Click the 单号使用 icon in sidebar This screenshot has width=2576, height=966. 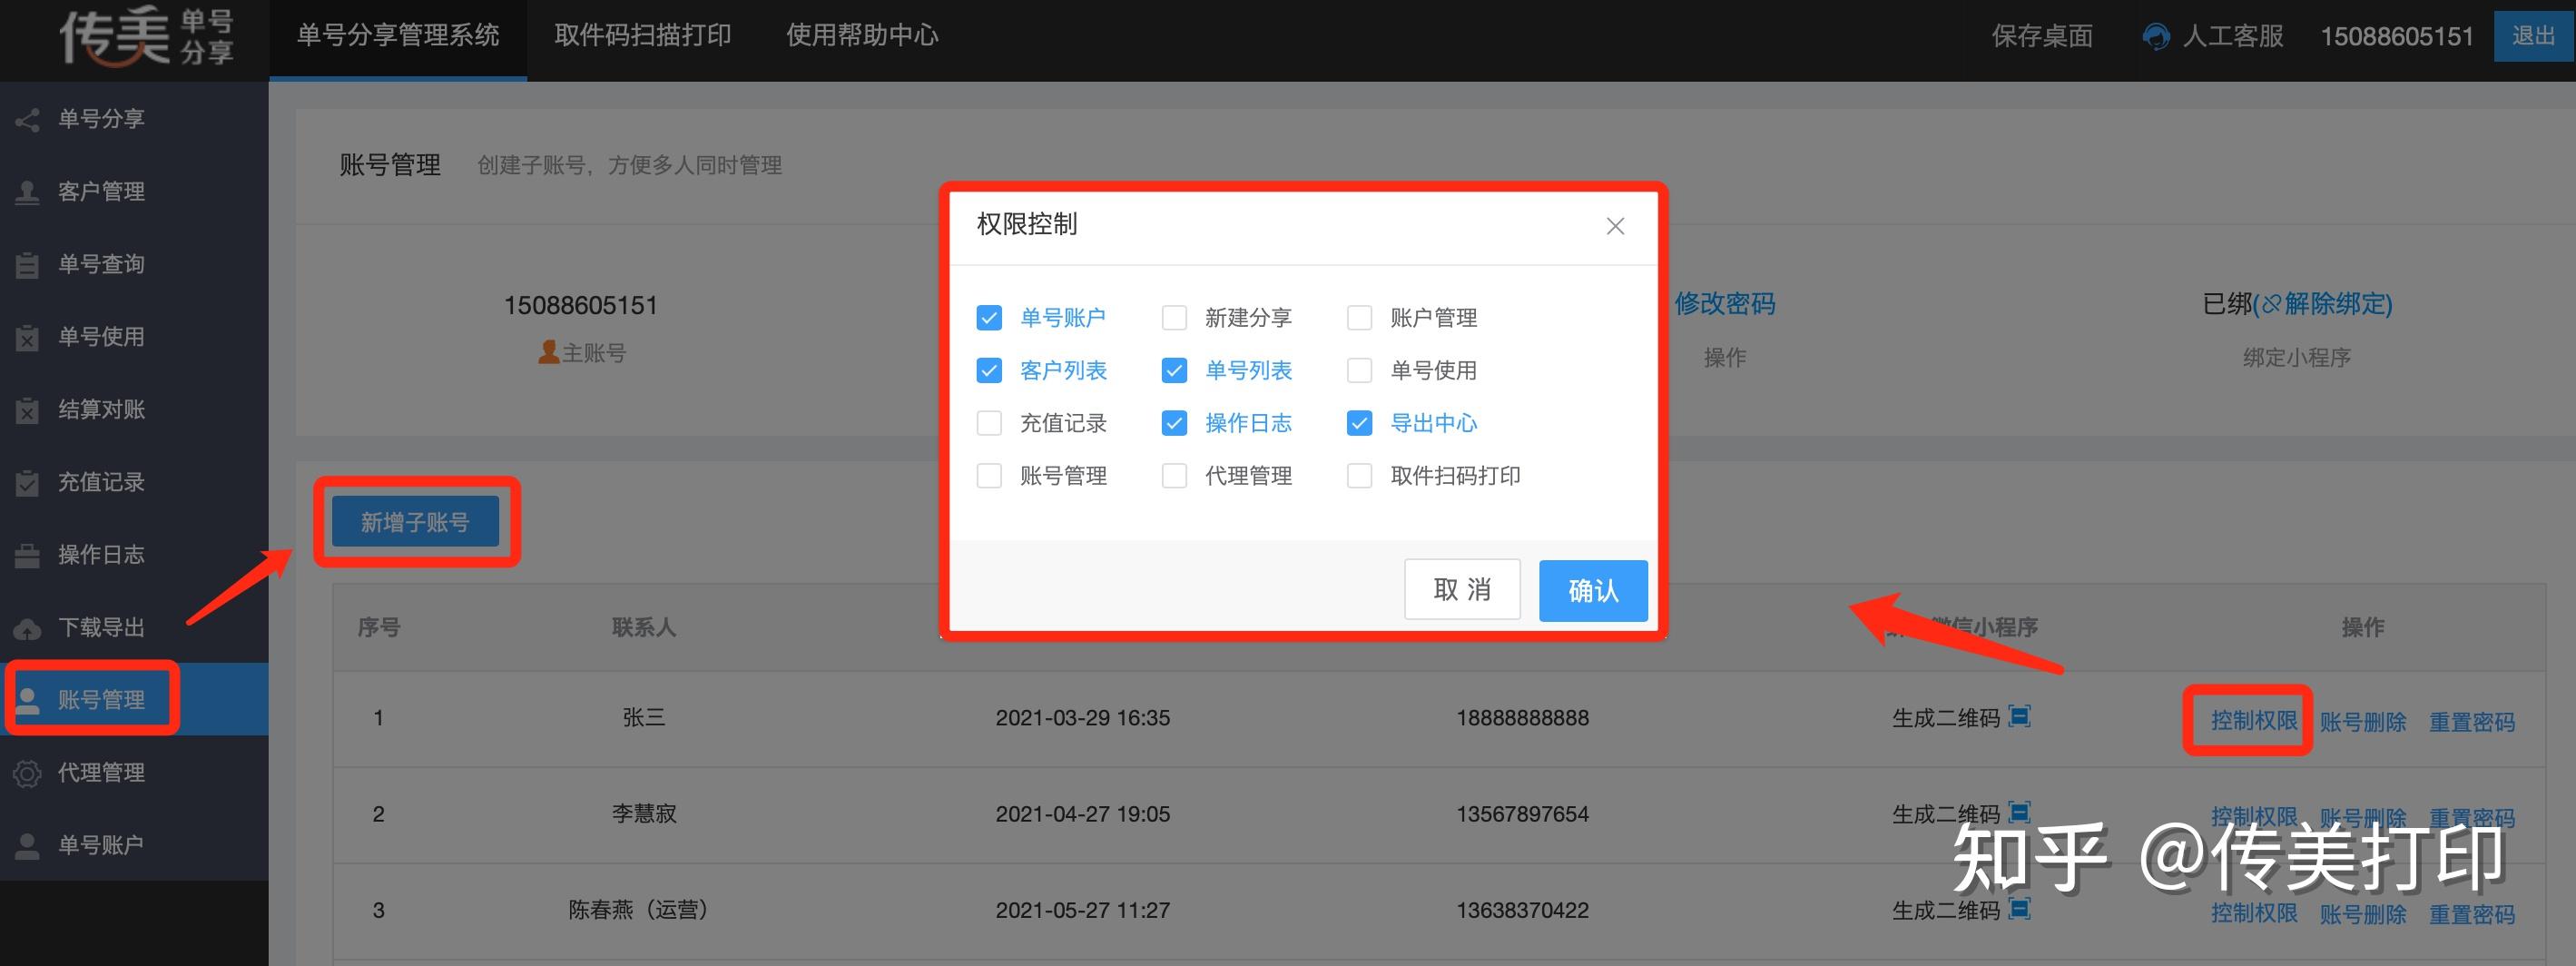(27, 338)
